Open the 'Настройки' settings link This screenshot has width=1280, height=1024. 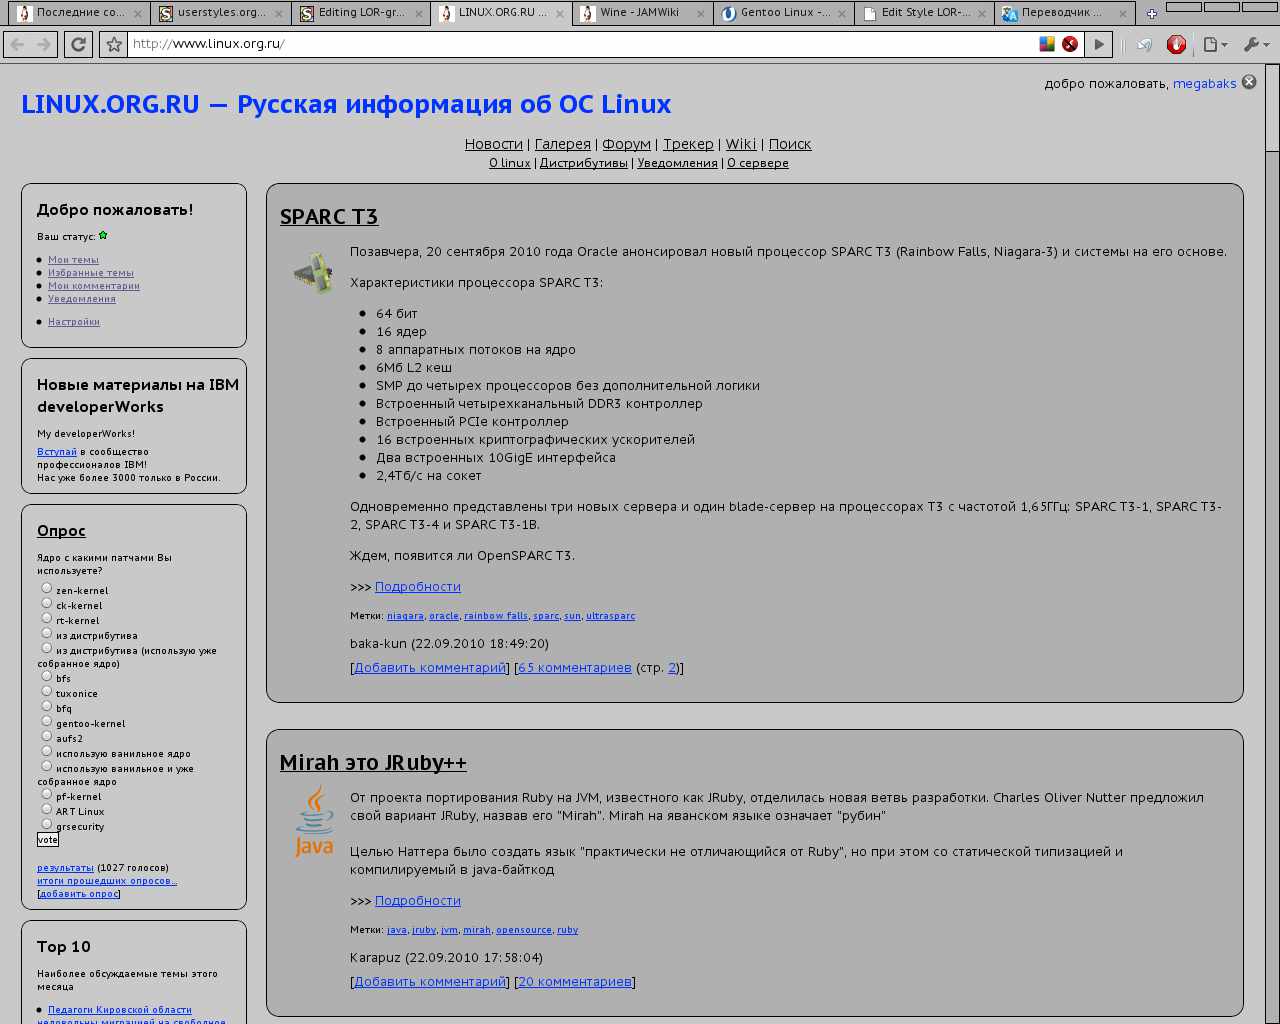pos(74,322)
